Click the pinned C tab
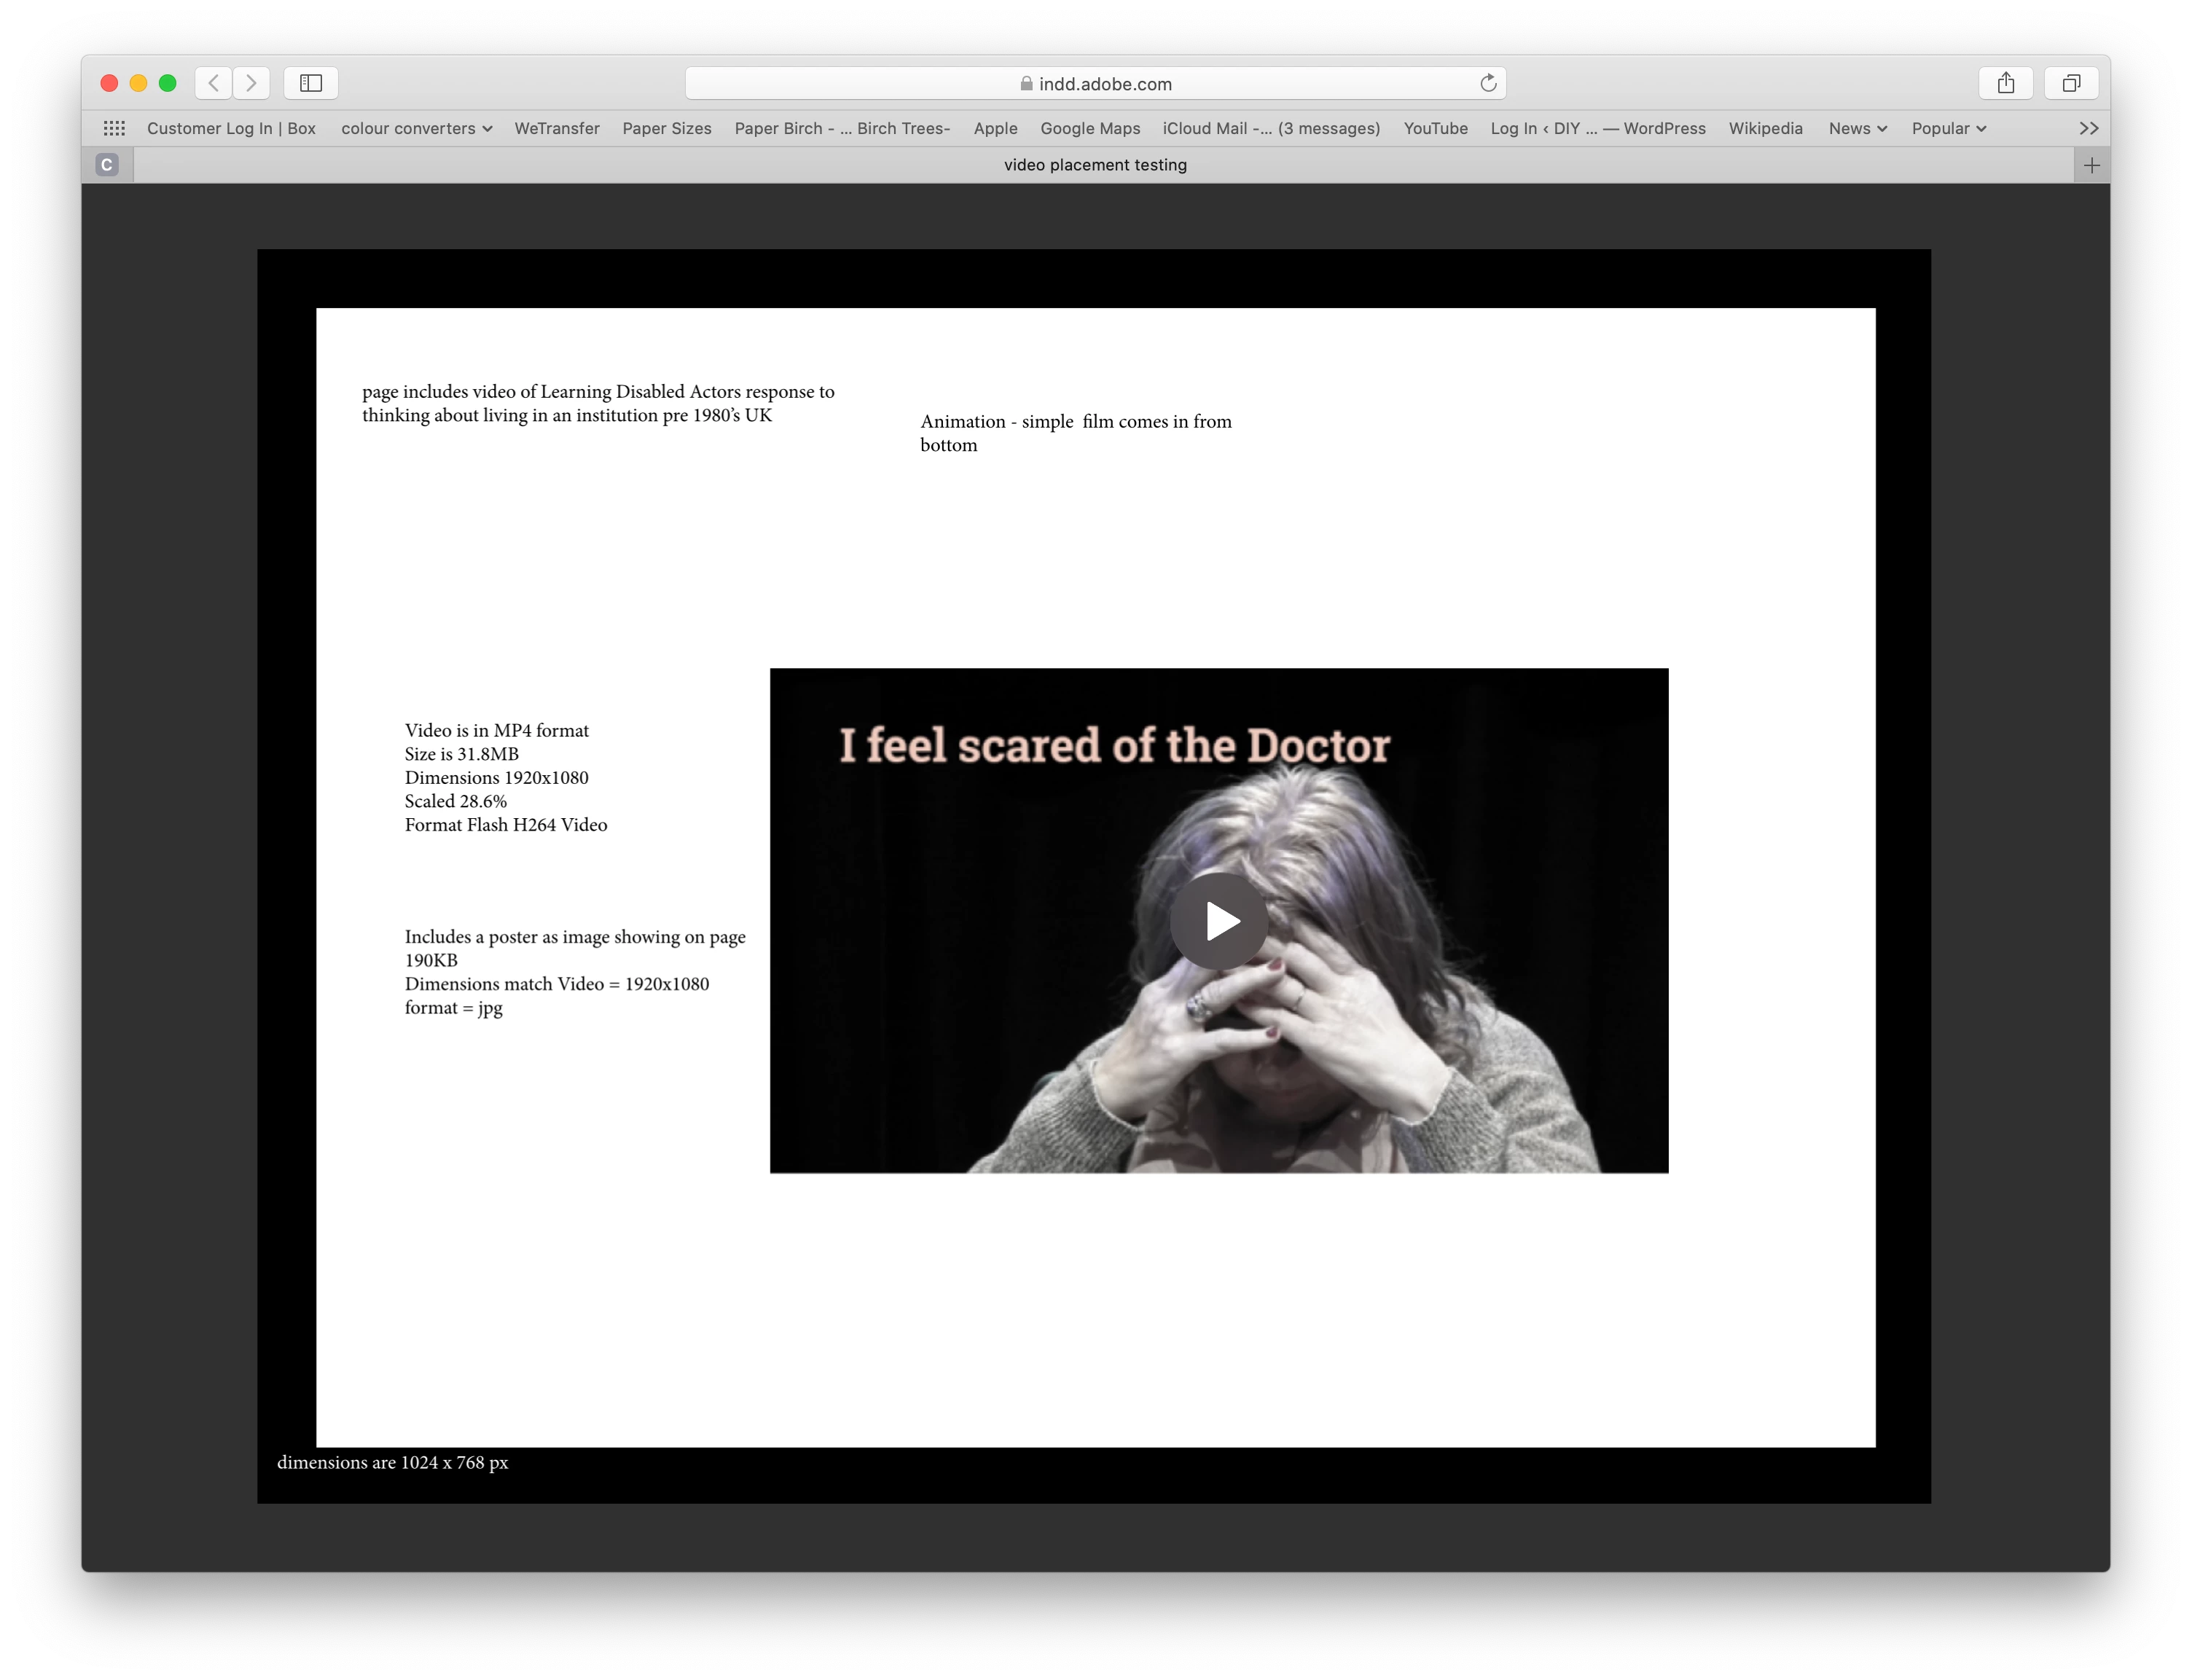Viewport: 2192px width, 1680px height. (107, 165)
